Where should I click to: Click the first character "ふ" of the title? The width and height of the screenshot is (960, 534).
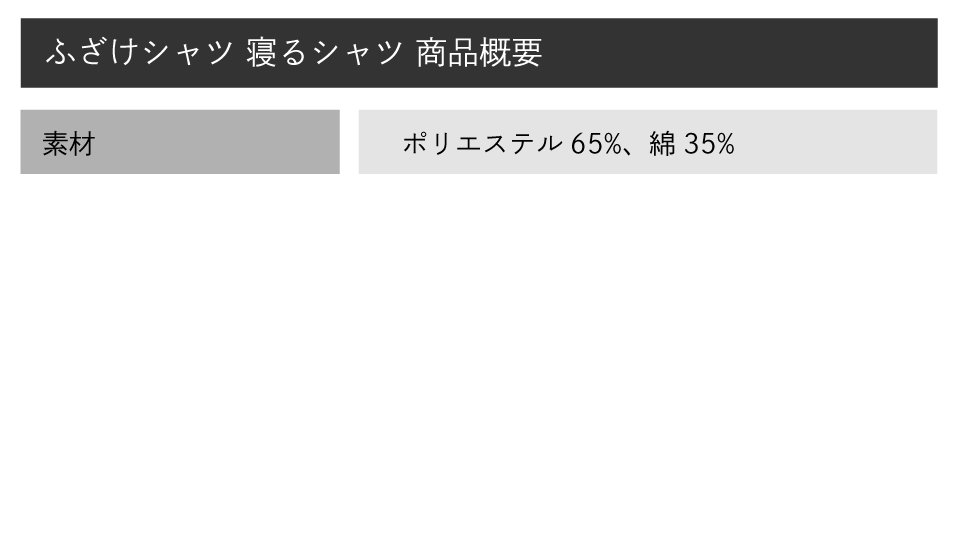[x=59, y=53]
